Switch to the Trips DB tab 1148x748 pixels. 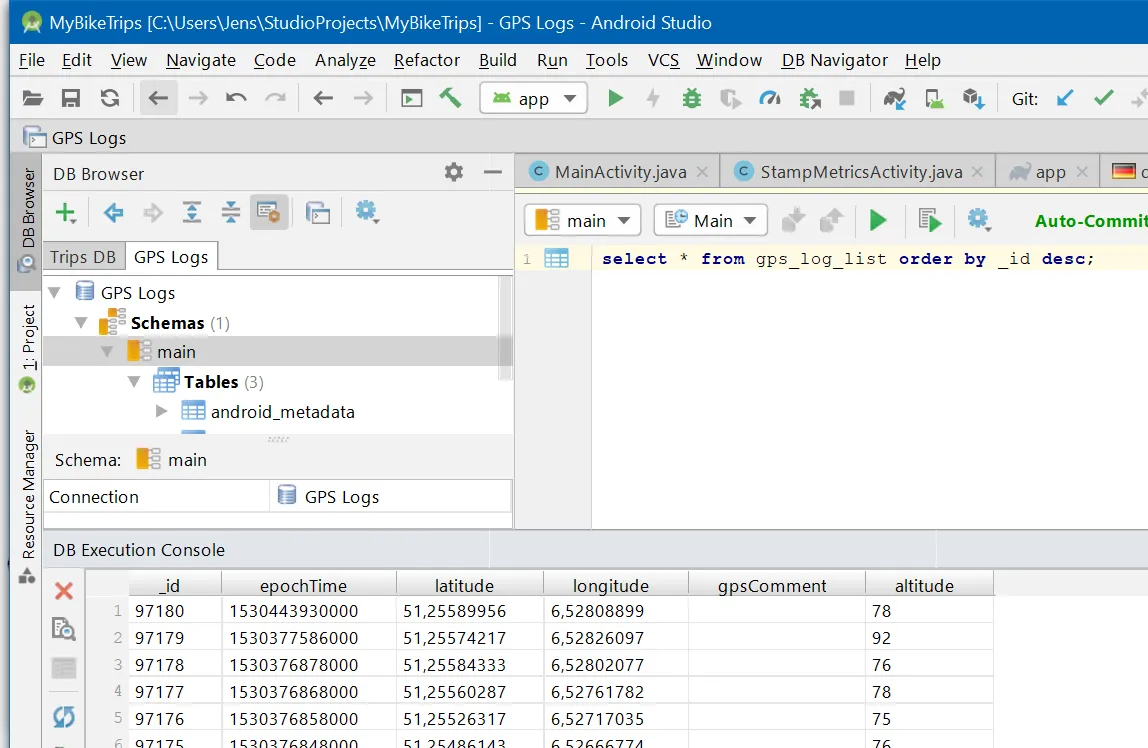(x=83, y=257)
